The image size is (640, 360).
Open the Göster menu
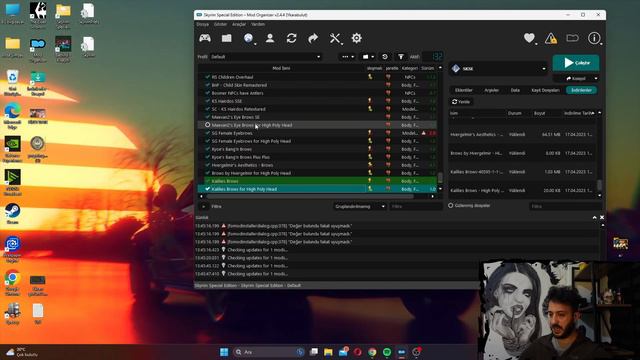click(x=220, y=24)
